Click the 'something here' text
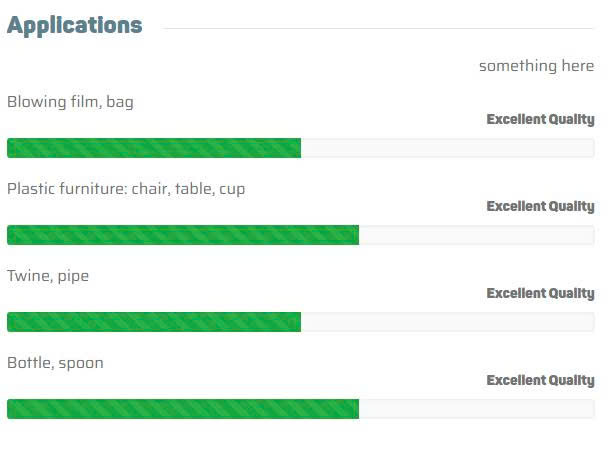The height and width of the screenshot is (465, 608). (536, 66)
